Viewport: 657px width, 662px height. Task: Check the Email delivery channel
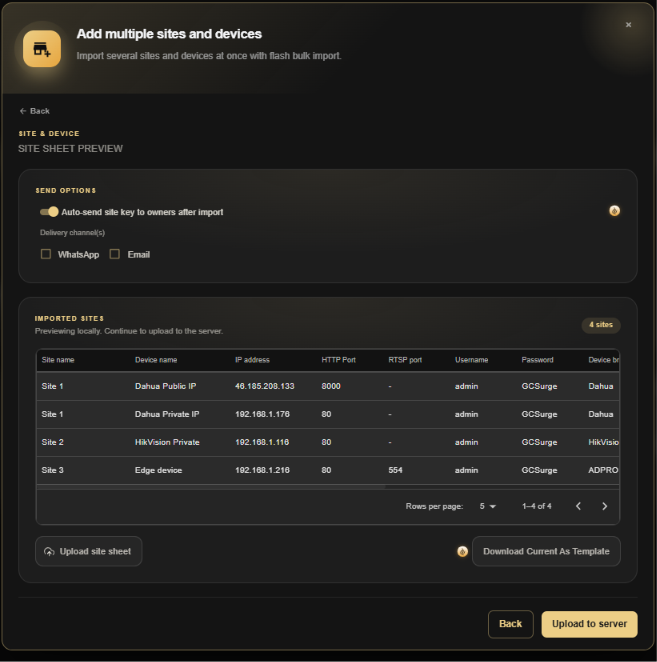pos(114,254)
